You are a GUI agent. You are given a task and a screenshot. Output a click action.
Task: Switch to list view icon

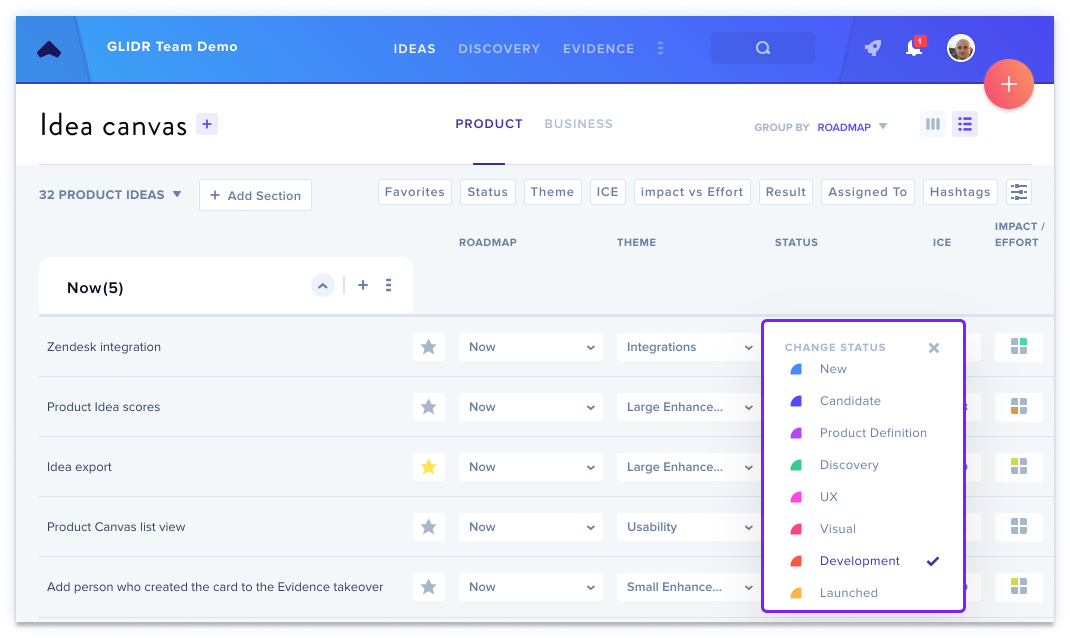965,124
